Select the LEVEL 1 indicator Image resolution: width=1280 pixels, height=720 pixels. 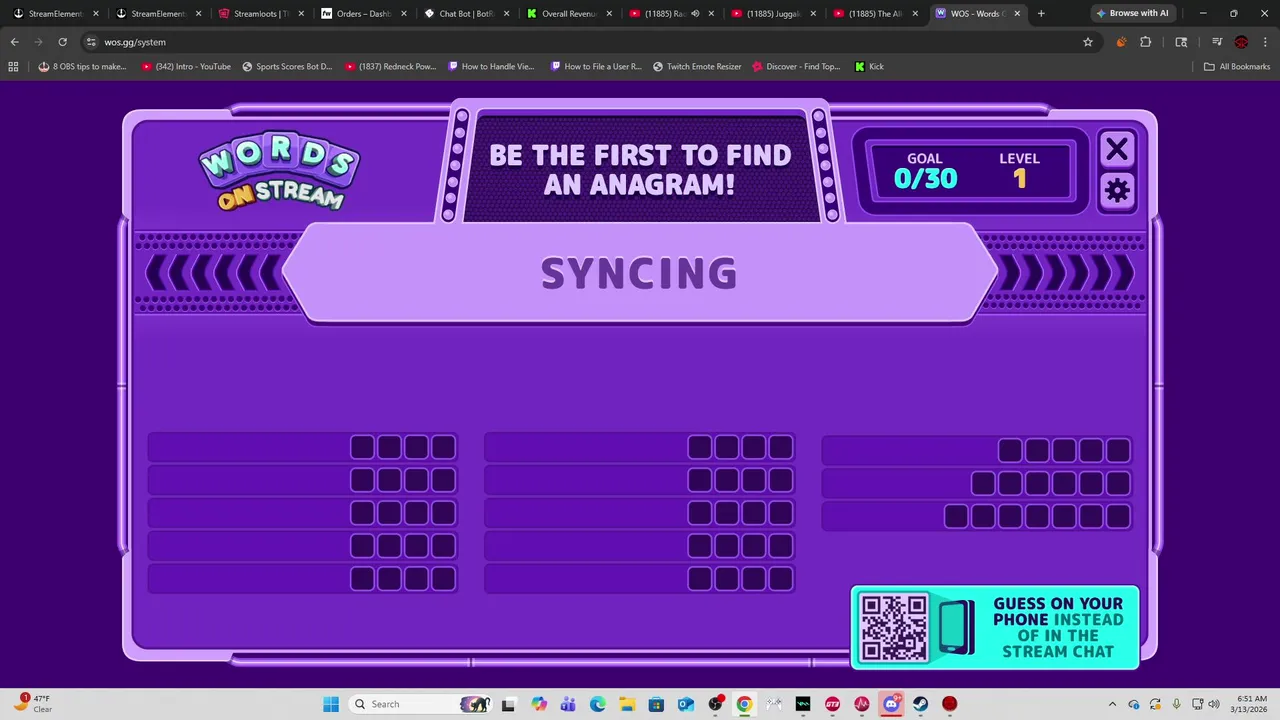pyautogui.click(x=1019, y=171)
